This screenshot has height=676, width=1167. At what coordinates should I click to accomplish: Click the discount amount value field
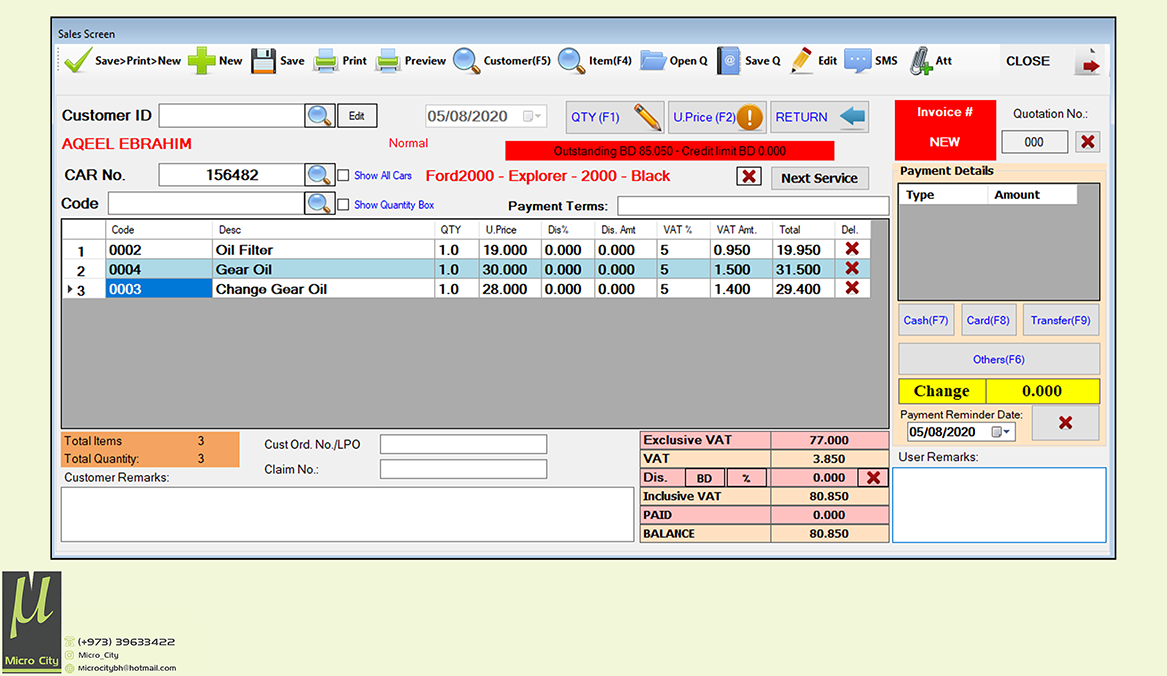tap(813, 478)
